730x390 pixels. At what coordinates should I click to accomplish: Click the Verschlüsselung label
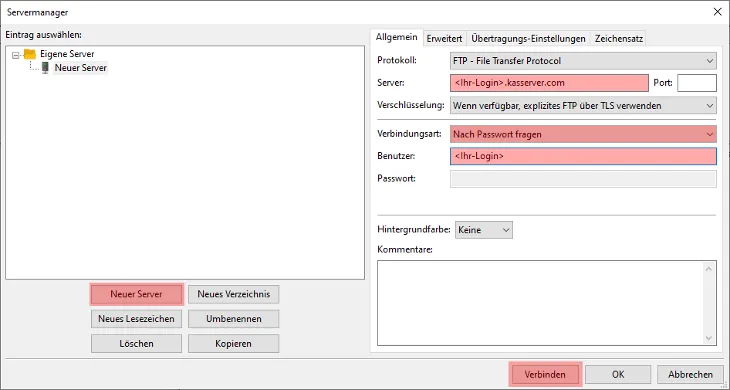tap(411, 105)
